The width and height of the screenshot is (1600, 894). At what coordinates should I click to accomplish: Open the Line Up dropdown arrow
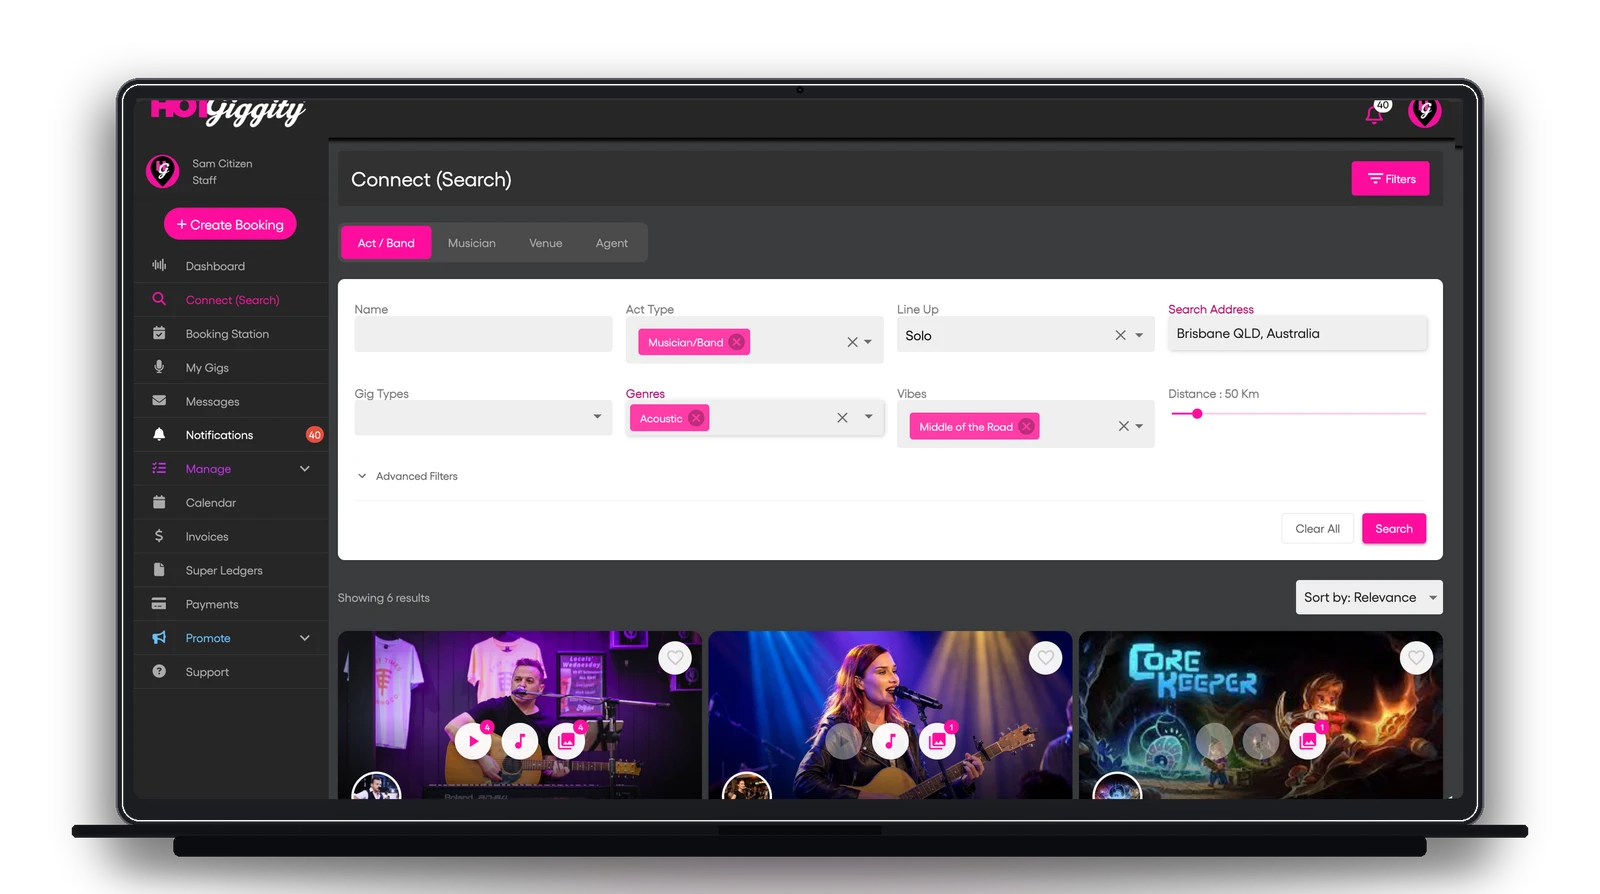1139,336
